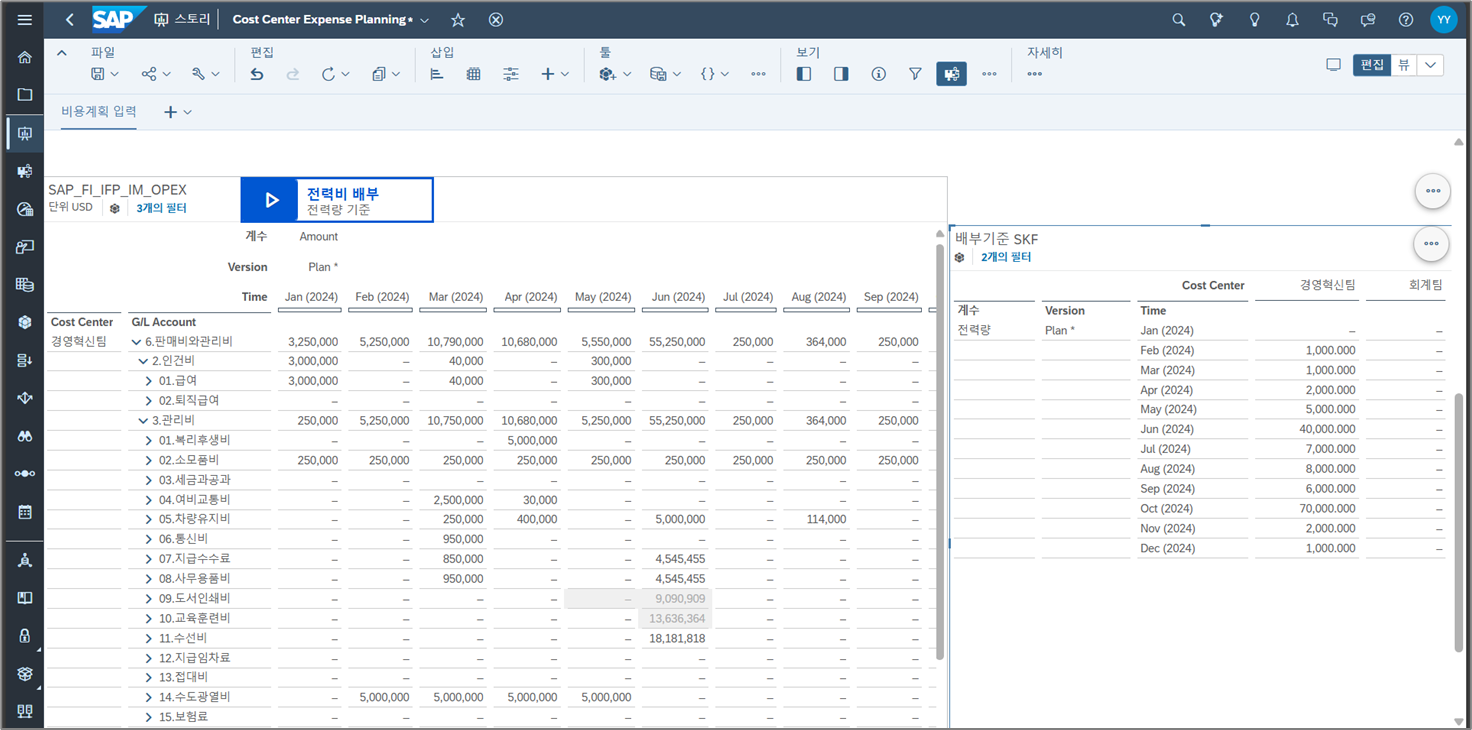Click the refresh icon in 편집 group
Image resolution: width=1472 pixels, height=730 pixels.
[329, 74]
